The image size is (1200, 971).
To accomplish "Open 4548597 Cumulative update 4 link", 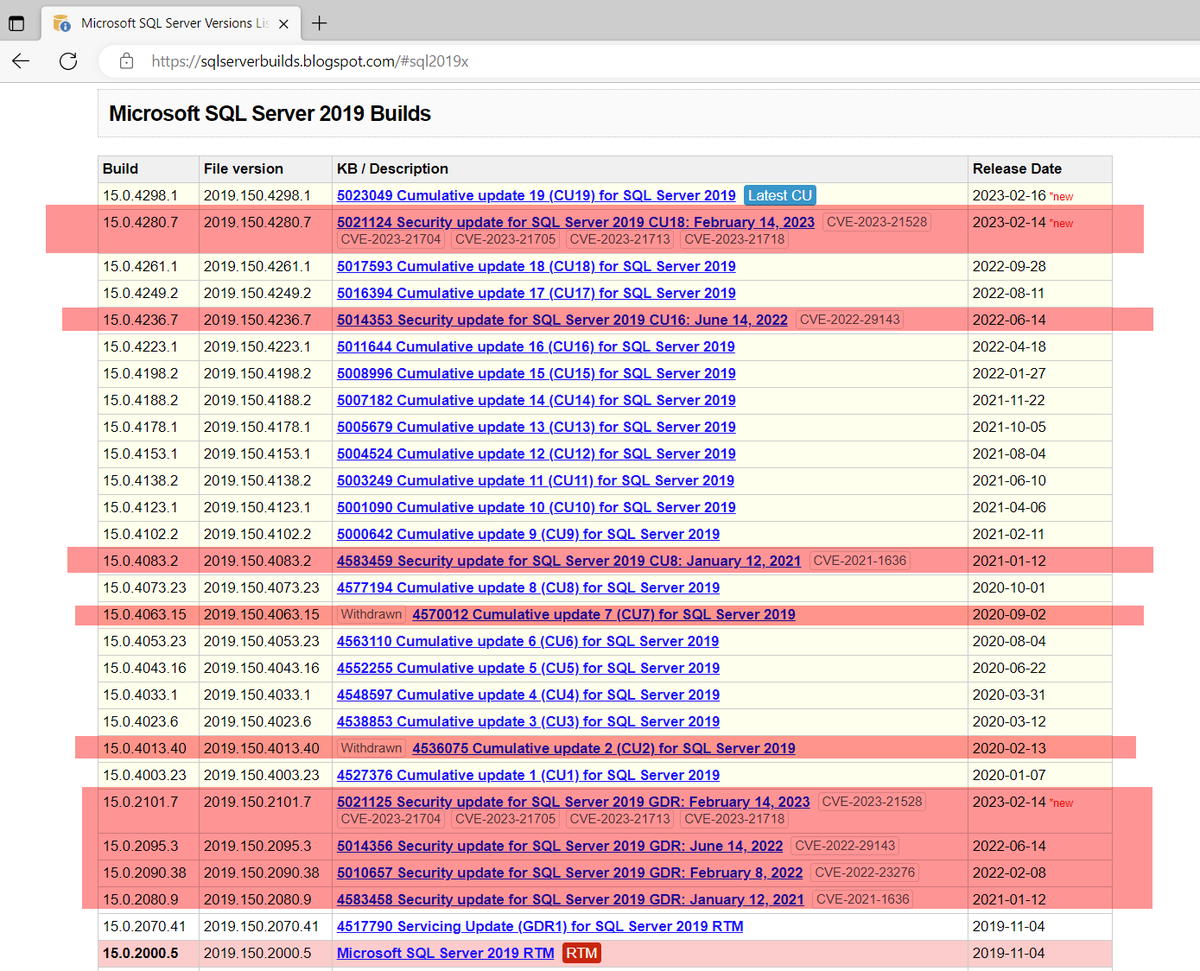I will (x=528, y=695).
